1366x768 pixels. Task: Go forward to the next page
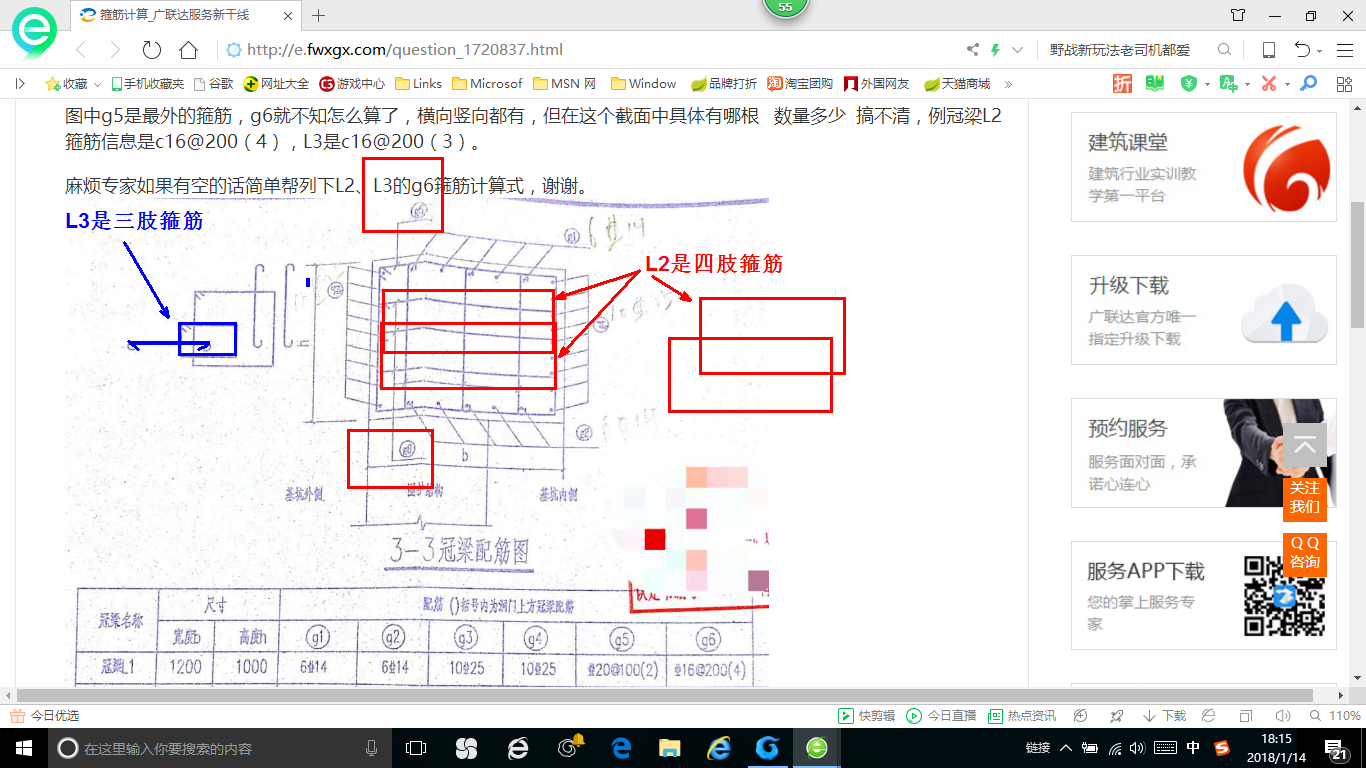point(114,50)
